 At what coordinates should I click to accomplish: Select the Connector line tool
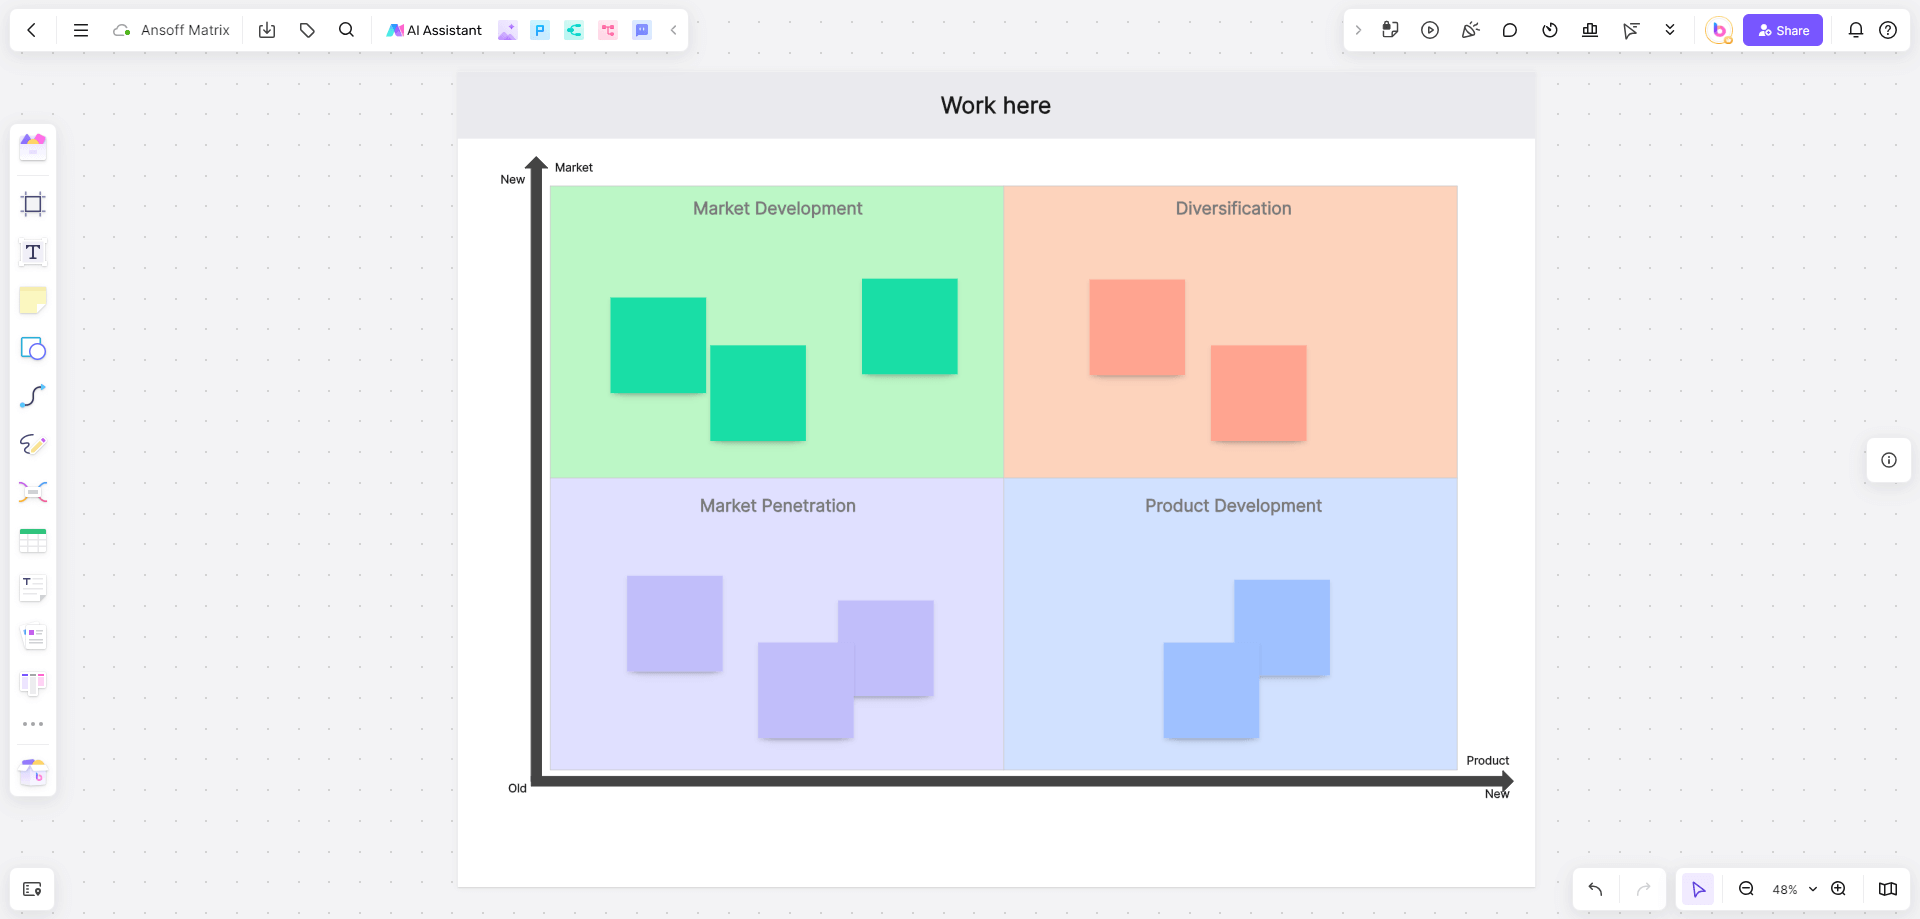pyautogui.click(x=33, y=396)
